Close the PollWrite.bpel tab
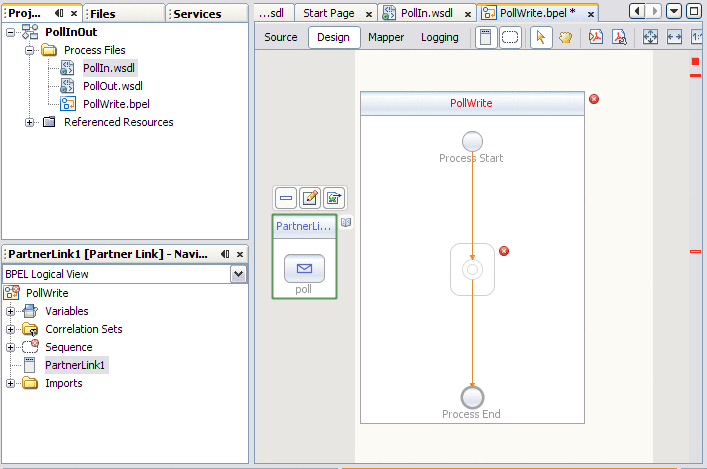 [591, 14]
